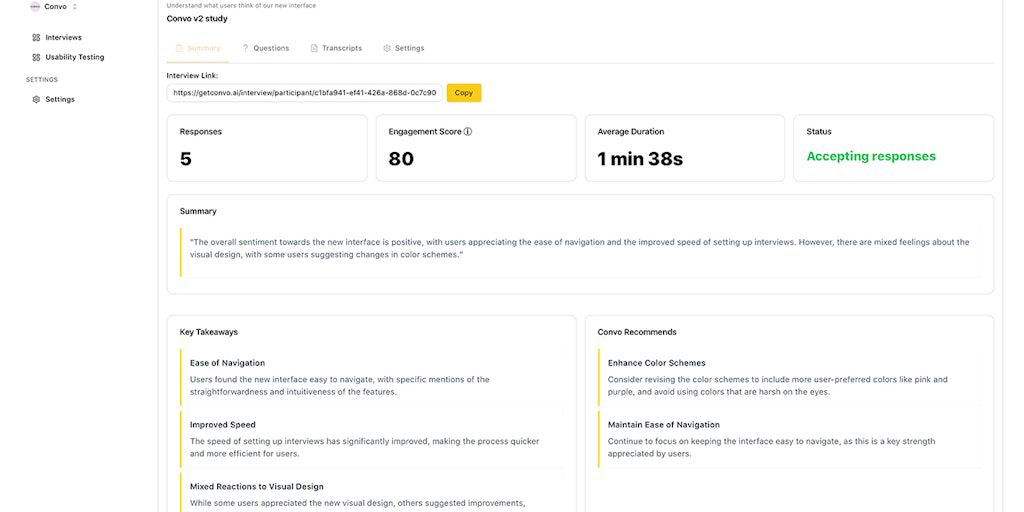Click the green Accepting responses status
The width and height of the screenshot is (1024, 512).
[x=871, y=157]
